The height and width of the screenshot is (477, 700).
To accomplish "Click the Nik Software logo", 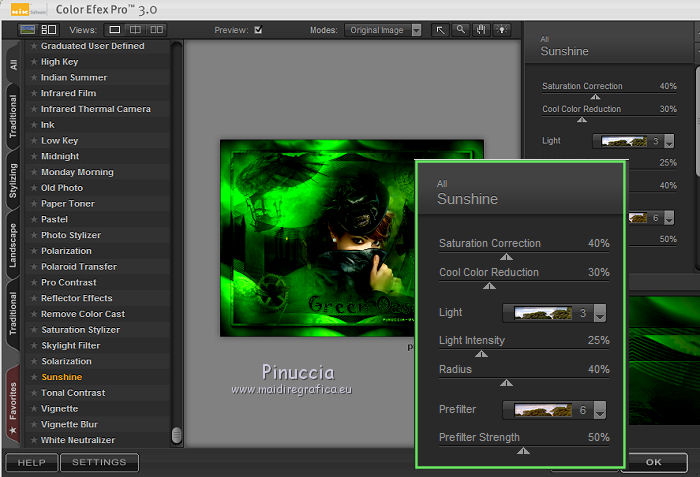I will tap(28, 9).
